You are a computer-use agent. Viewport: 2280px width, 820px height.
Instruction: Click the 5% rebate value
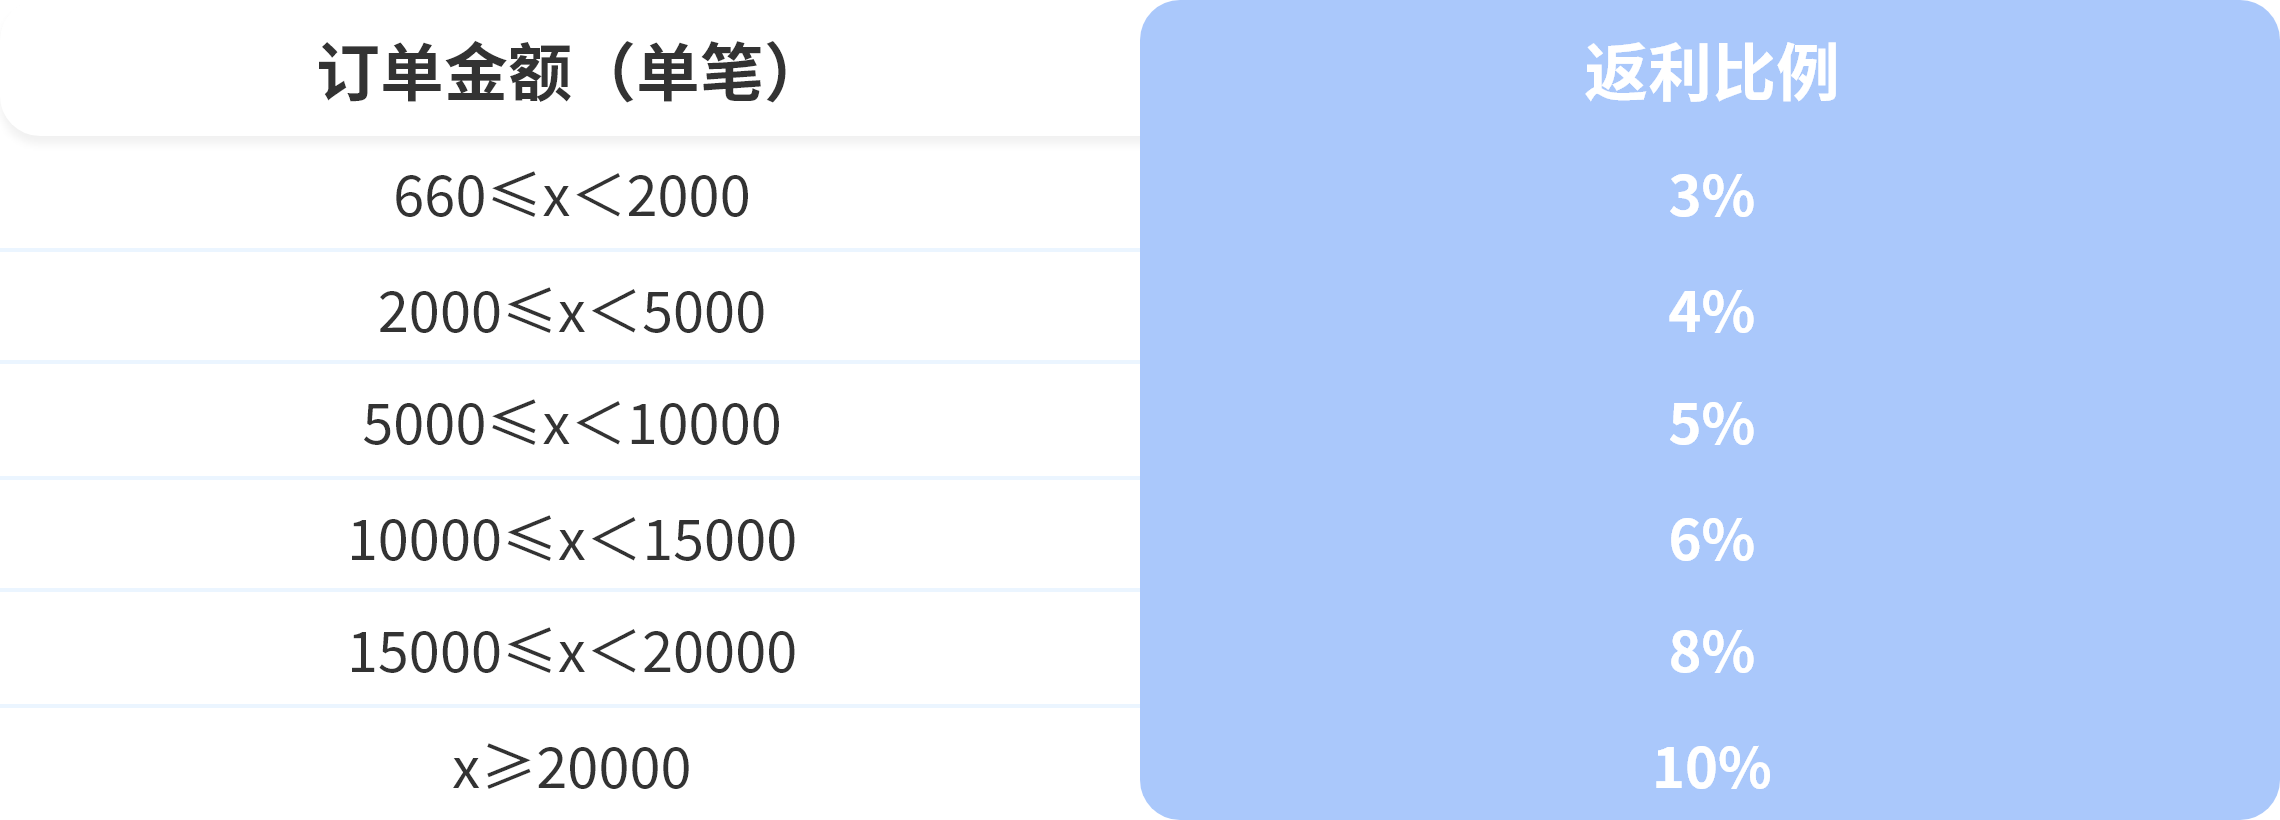[1711, 424]
